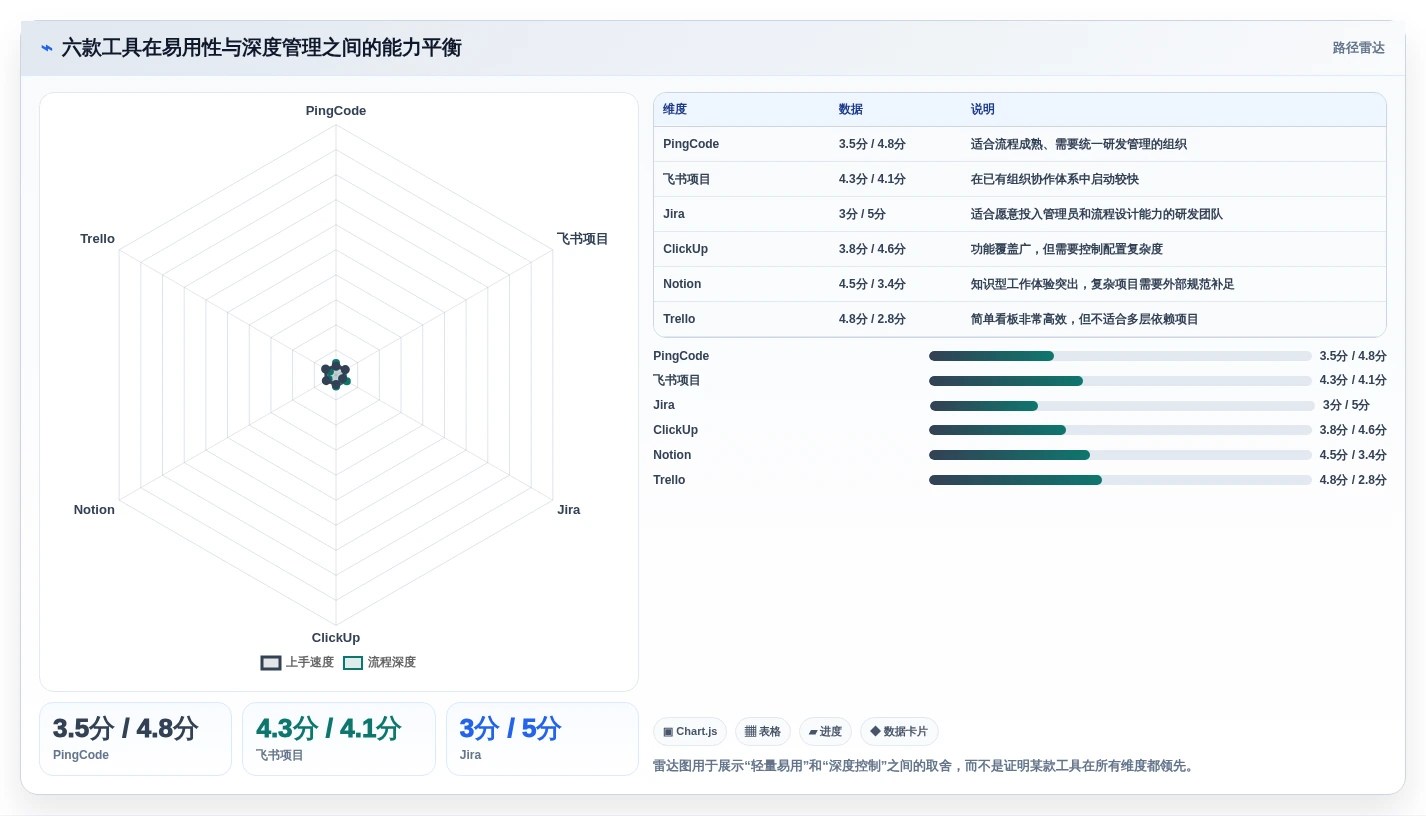Click the 进度 tag chip
The width and height of the screenshot is (1426, 816).
[x=825, y=731]
